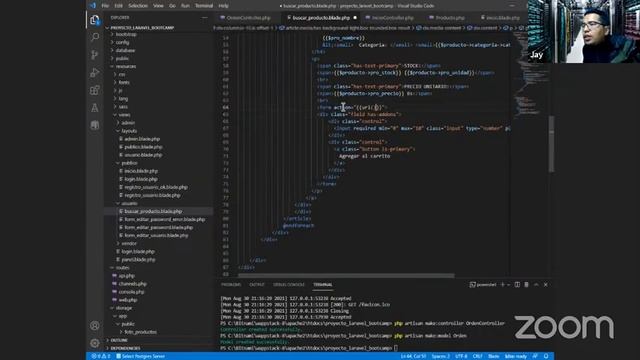Change indentation via Spaces: 2
The width and height of the screenshot is (640, 360).
[440, 356]
